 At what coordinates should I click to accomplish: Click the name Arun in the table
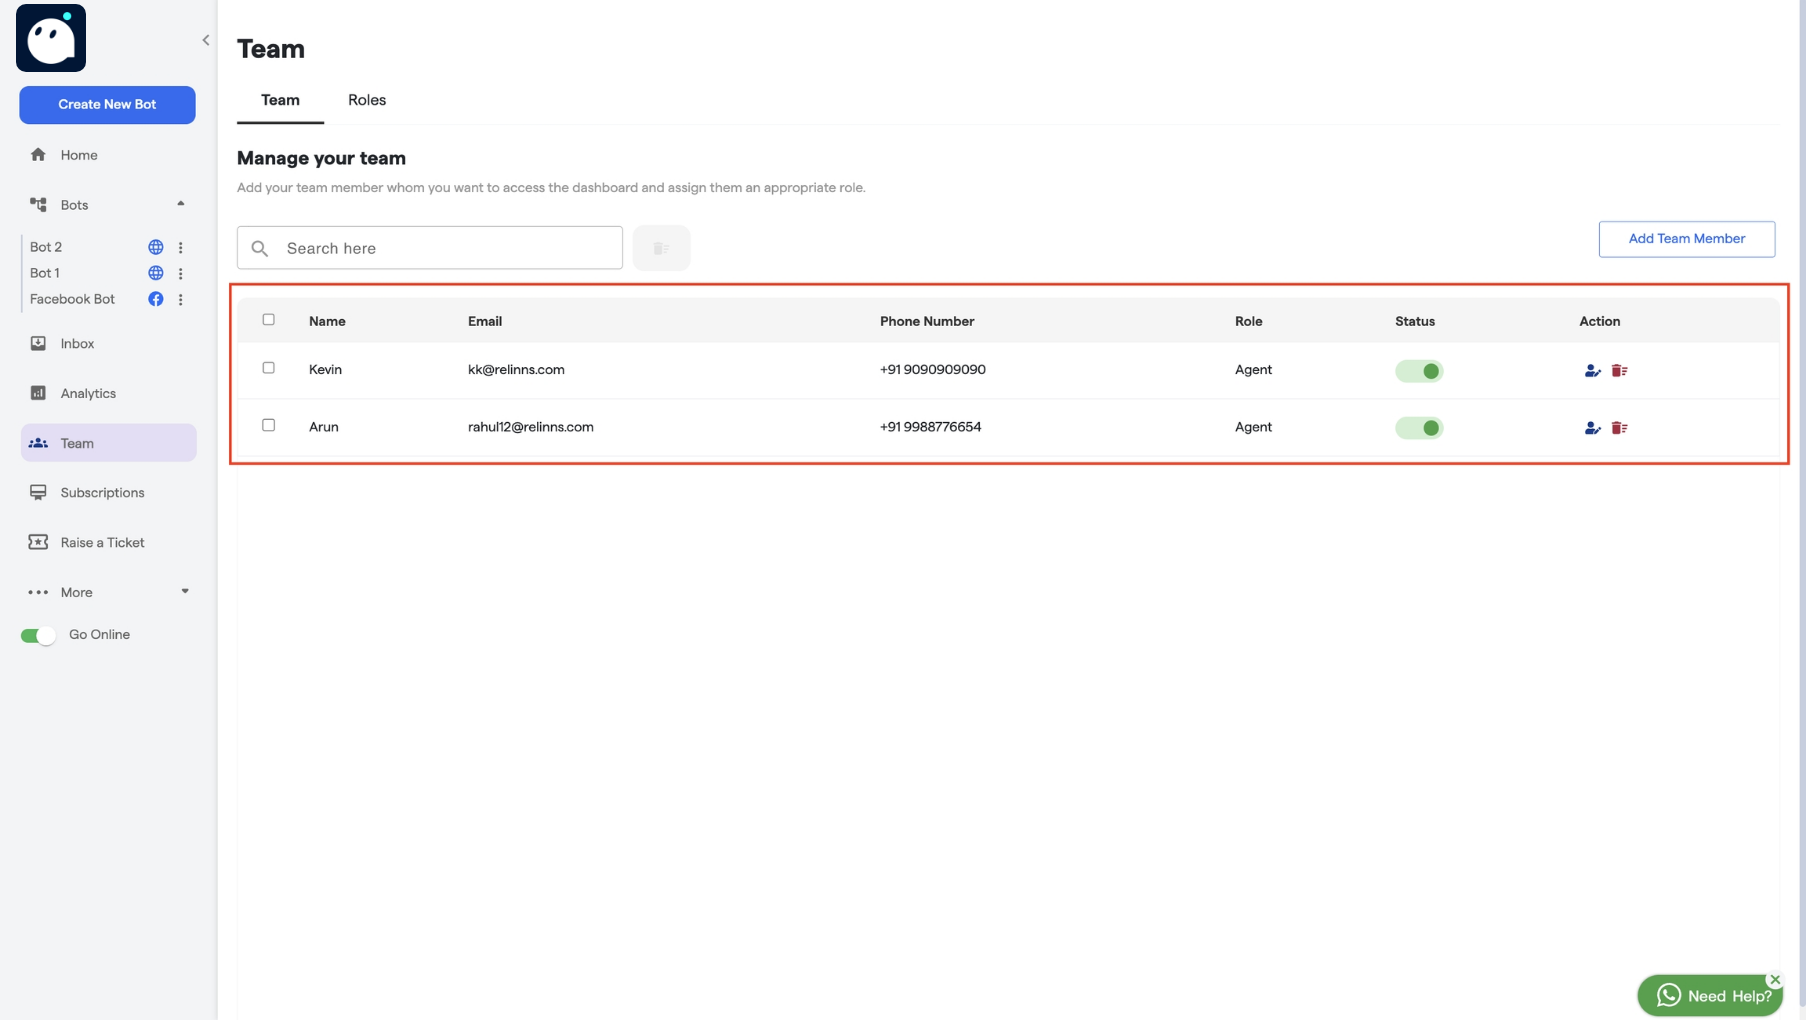(323, 427)
